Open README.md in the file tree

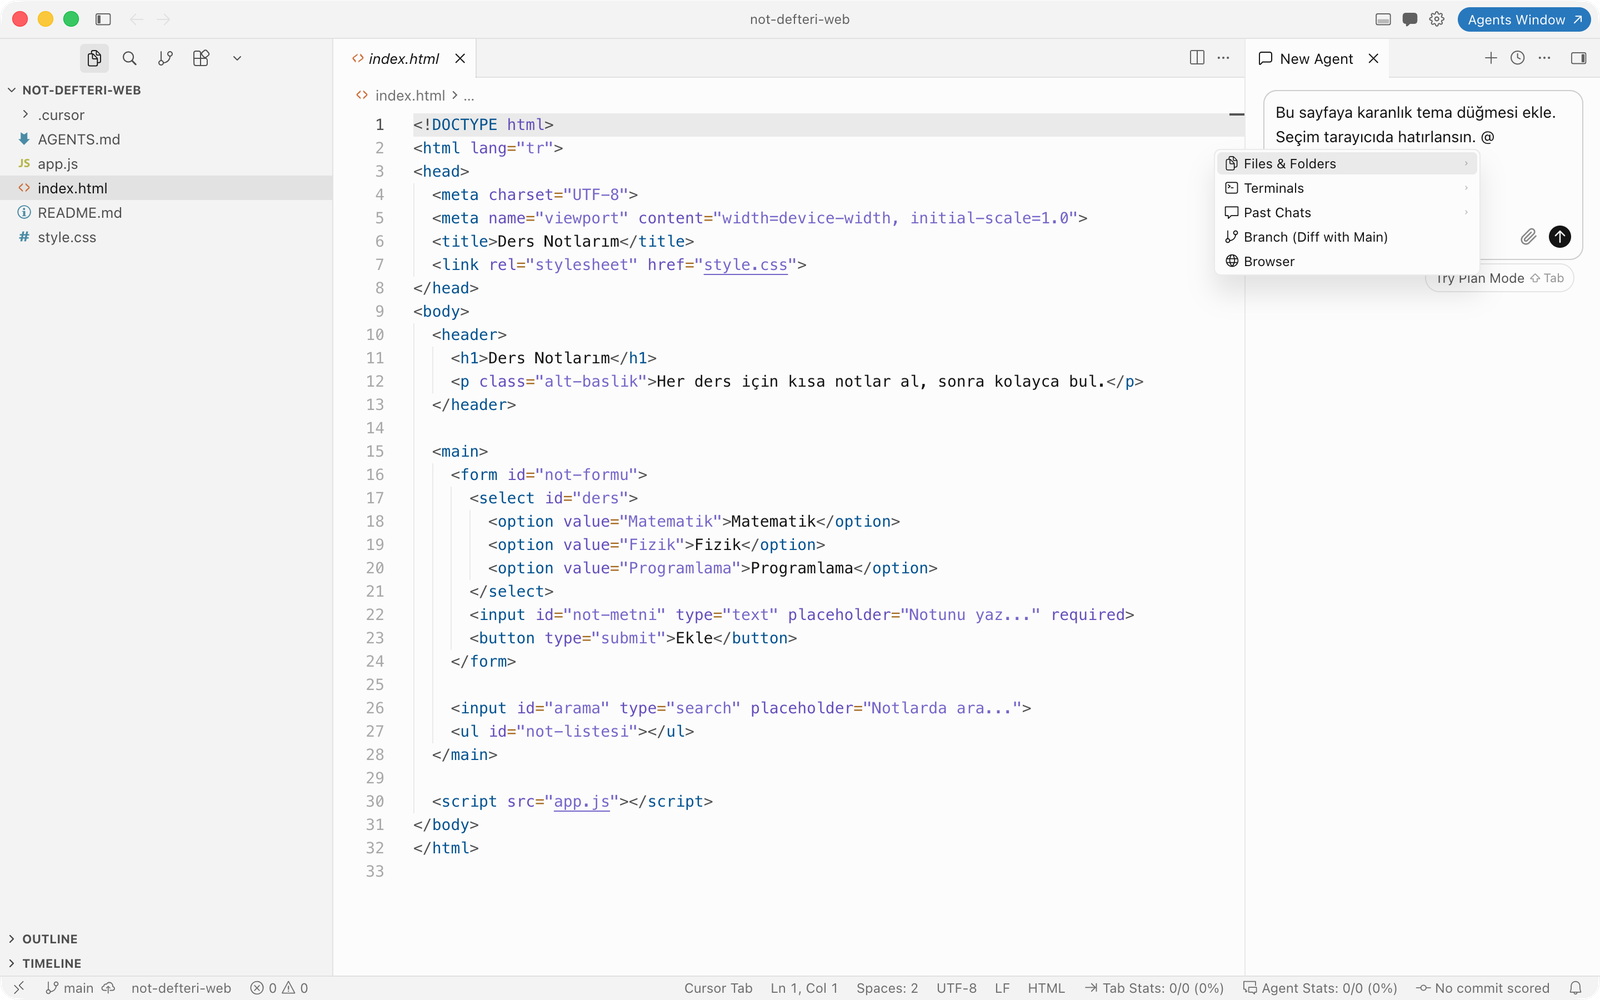point(166,213)
